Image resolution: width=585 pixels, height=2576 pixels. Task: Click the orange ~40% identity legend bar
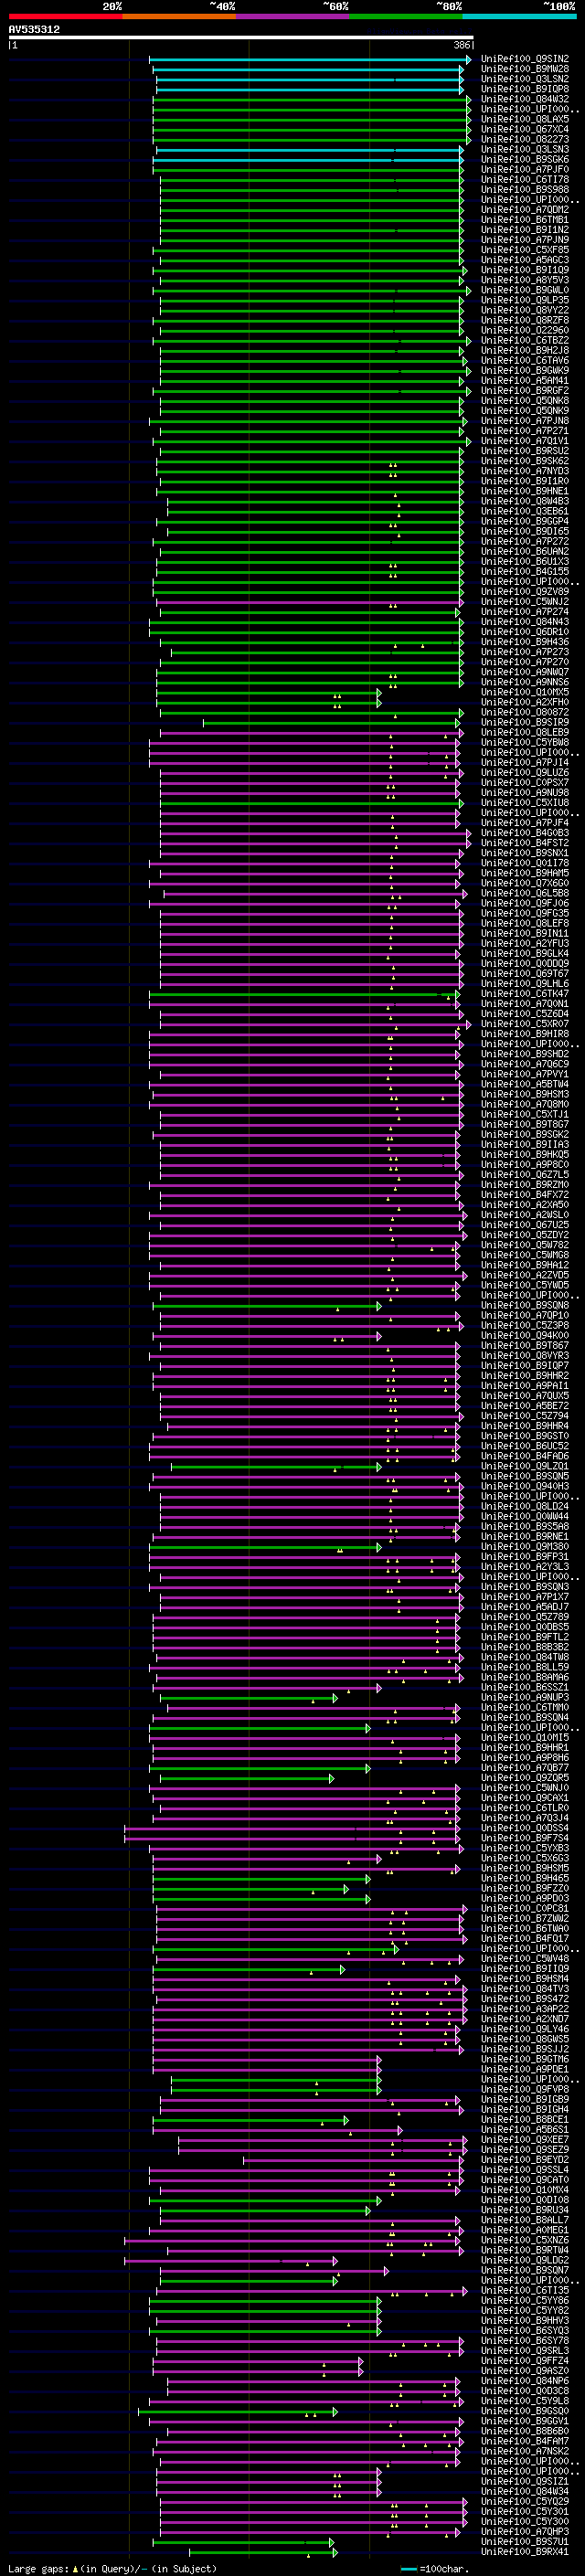click(179, 16)
